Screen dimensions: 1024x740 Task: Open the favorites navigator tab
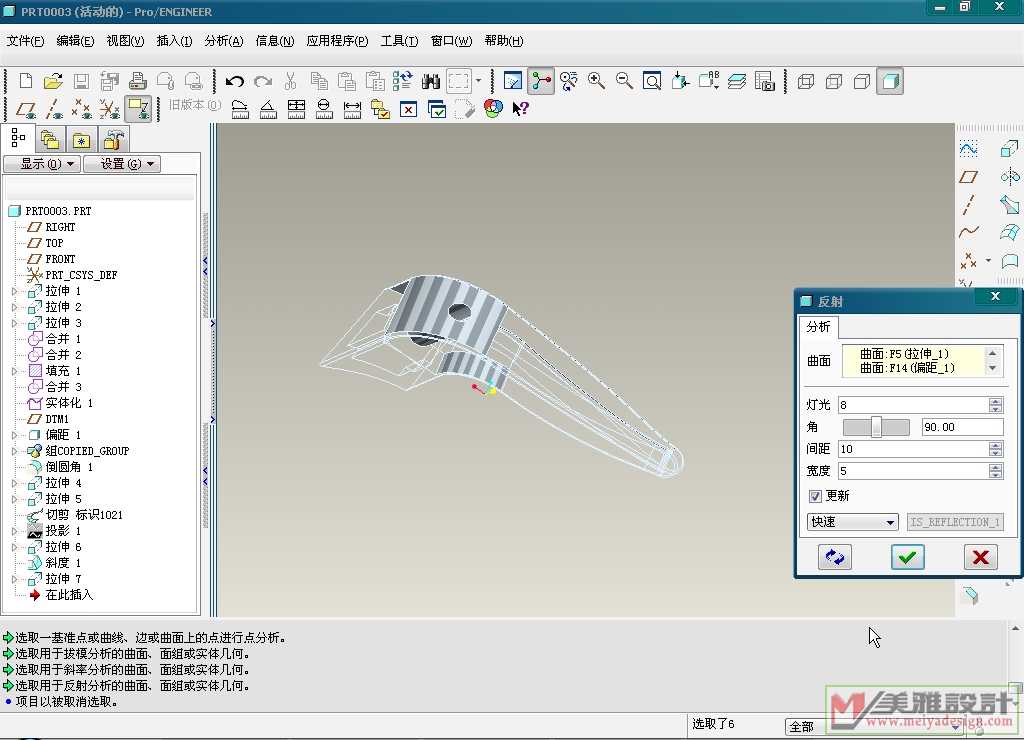coord(81,140)
